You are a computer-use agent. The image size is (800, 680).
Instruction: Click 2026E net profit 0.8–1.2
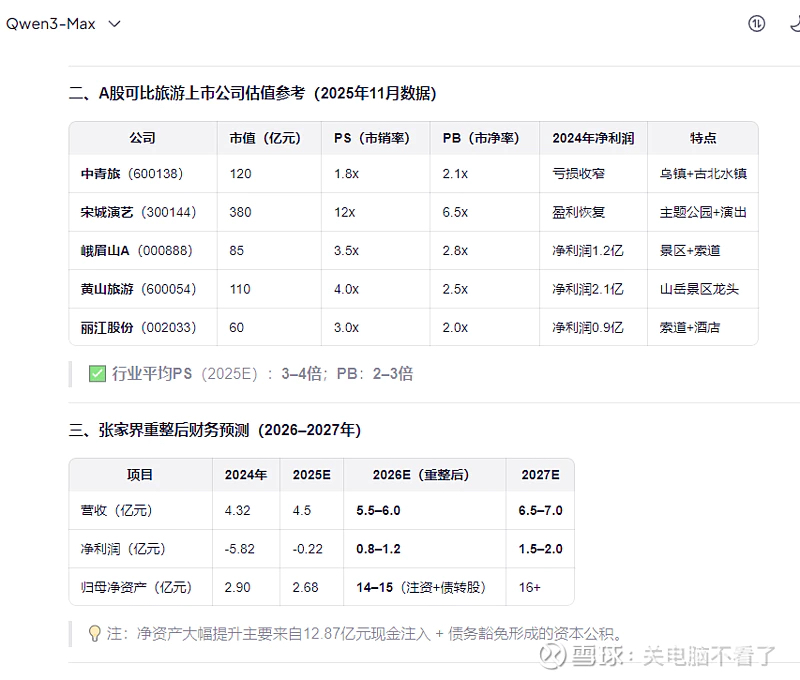tap(378, 549)
